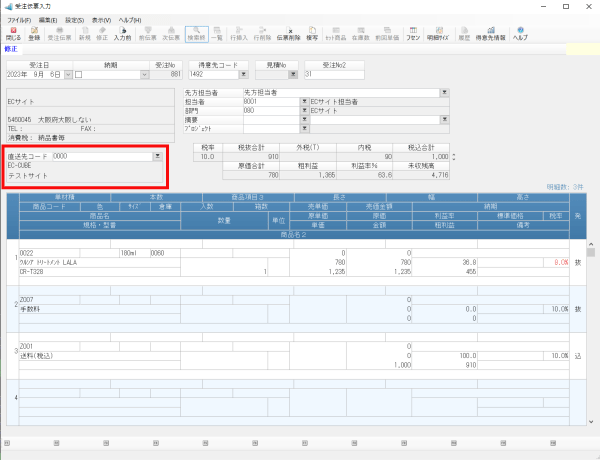Screen dimensions: 600x460
Task: Click the detail table scrollbar thumb
Action: pyautogui.click(x=591, y=252)
